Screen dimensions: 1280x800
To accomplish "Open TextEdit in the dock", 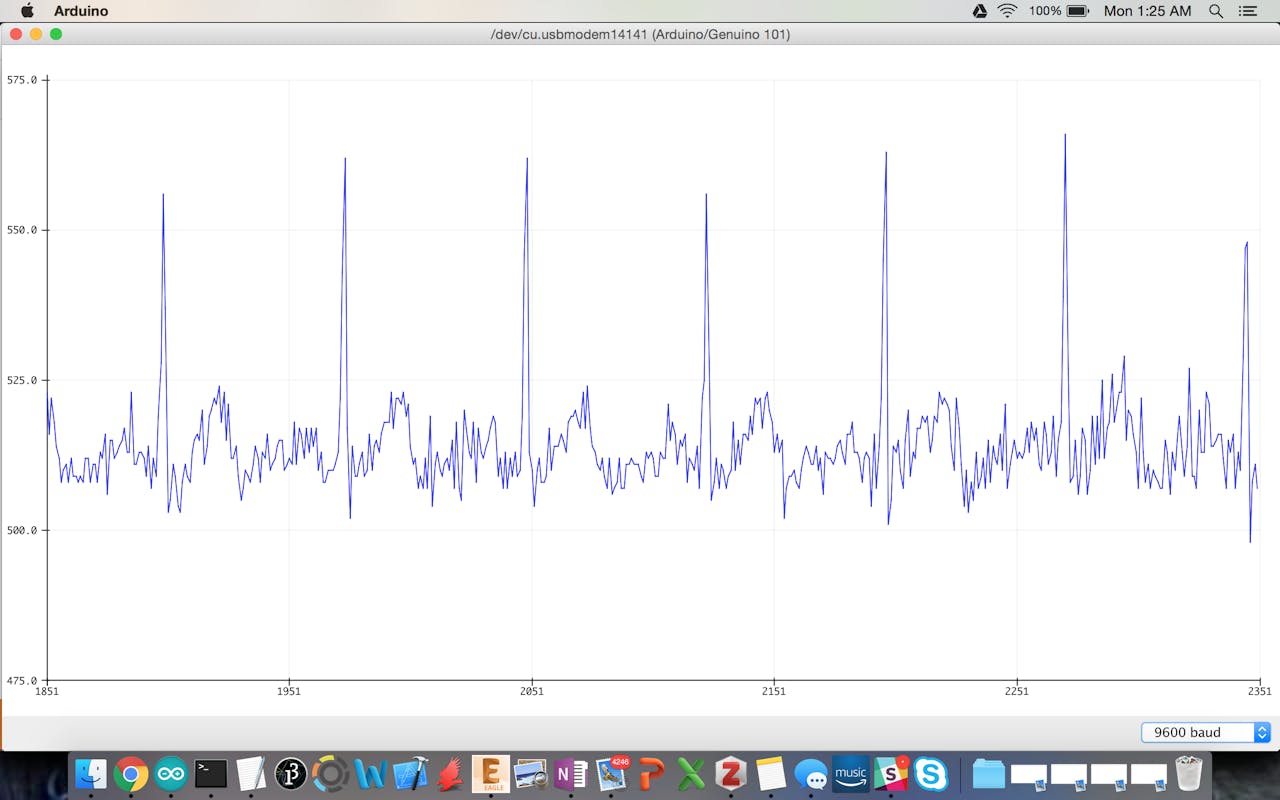I will point(250,773).
